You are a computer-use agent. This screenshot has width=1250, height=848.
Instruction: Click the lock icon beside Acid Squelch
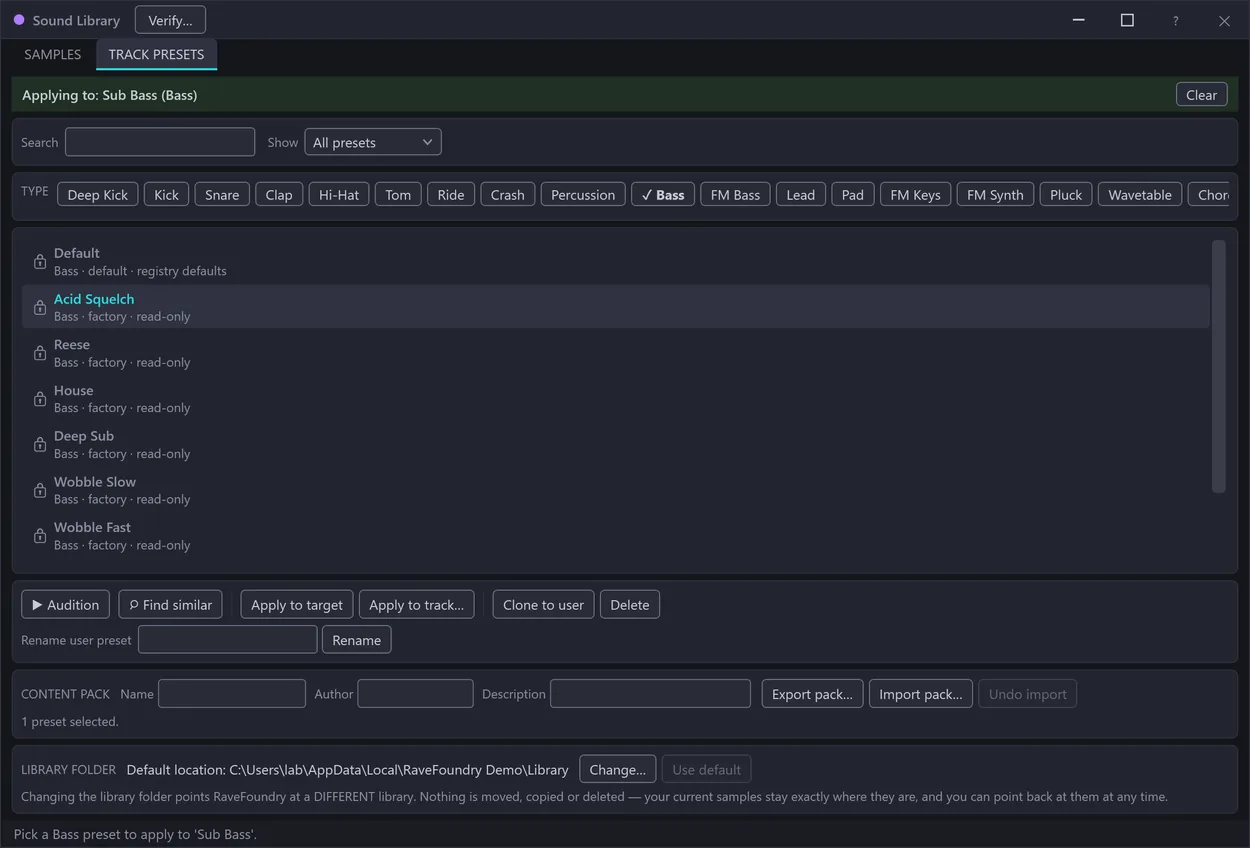tap(40, 307)
